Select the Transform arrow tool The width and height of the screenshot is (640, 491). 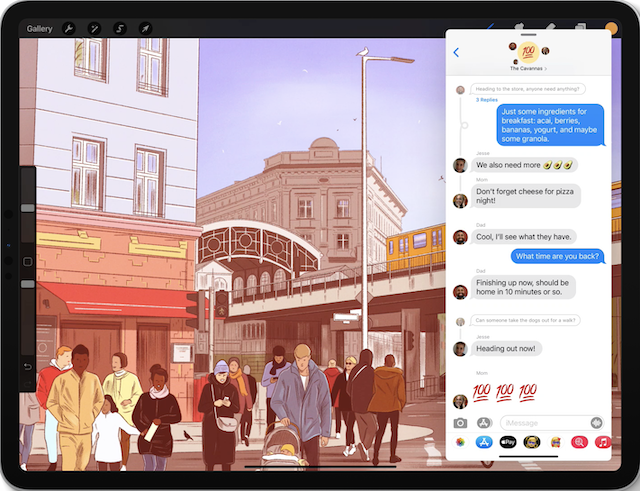[144, 29]
